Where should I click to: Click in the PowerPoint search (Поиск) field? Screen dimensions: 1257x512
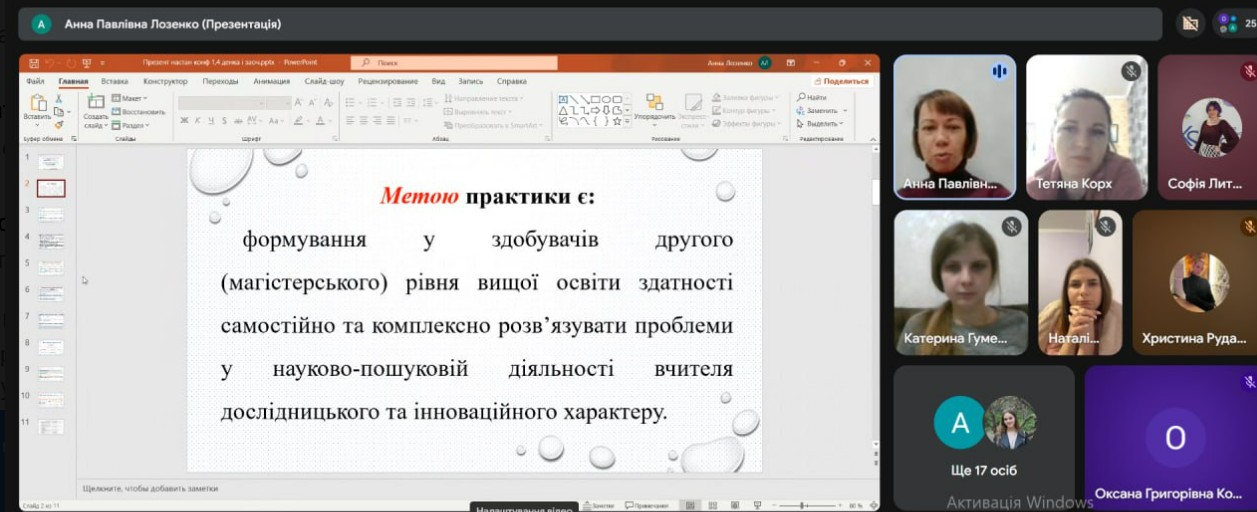tap(453, 62)
